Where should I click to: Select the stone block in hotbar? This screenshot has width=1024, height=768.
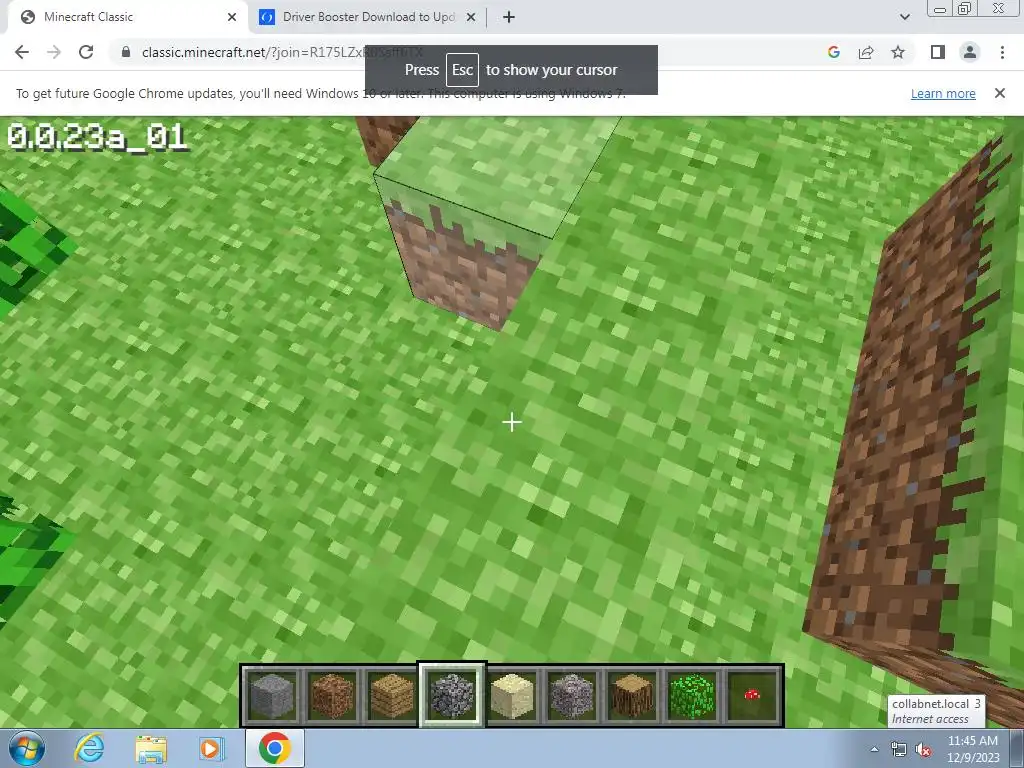pos(272,696)
